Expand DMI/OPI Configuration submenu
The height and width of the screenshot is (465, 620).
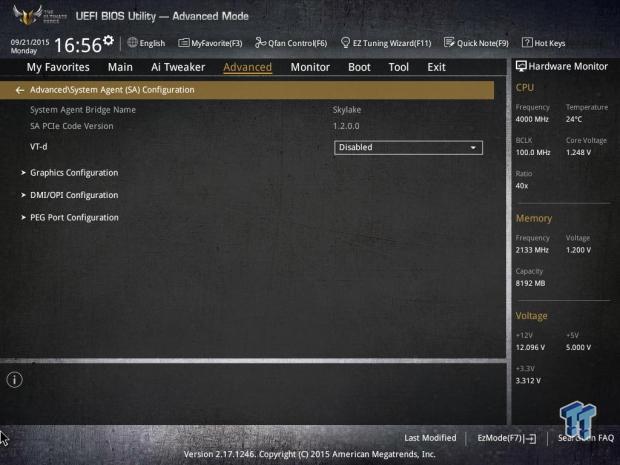(73, 195)
